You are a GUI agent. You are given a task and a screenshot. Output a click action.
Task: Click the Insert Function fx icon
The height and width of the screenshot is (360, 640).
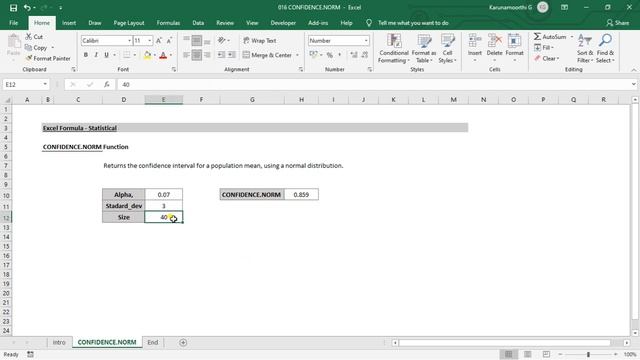click(107, 84)
